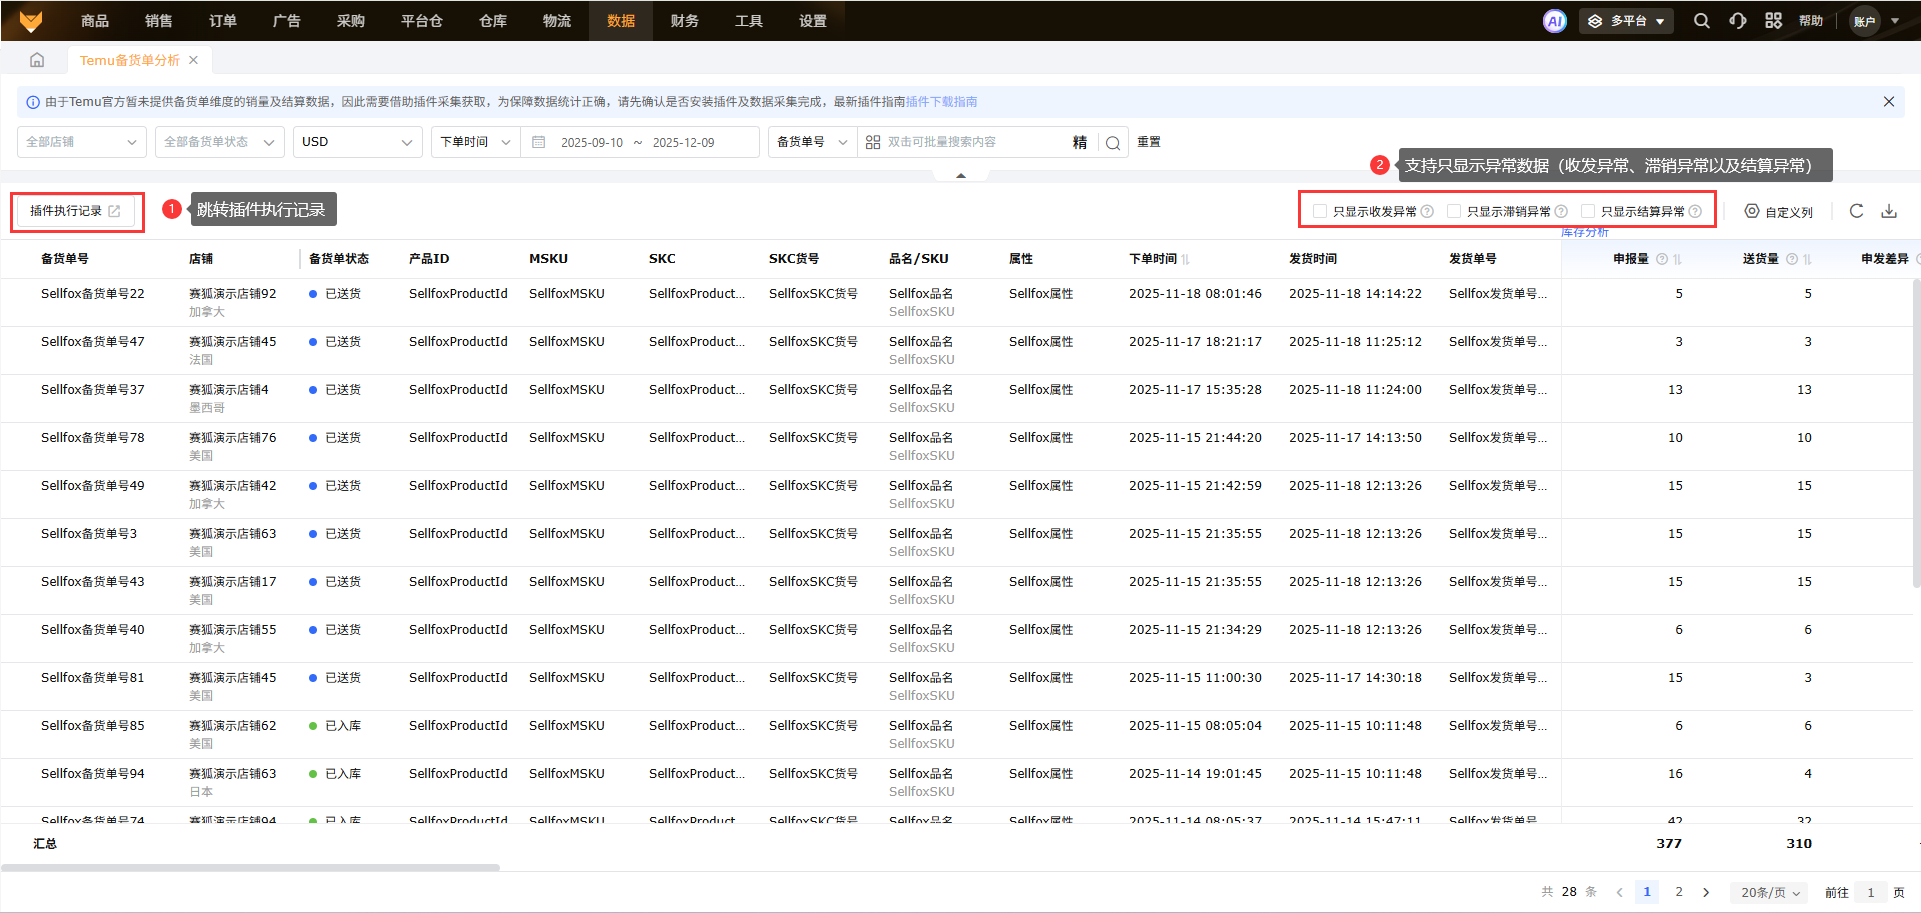Open customer service headset icon
The width and height of the screenshot is (1921, 913).
pyautogui.click(x=1738, y=21)
